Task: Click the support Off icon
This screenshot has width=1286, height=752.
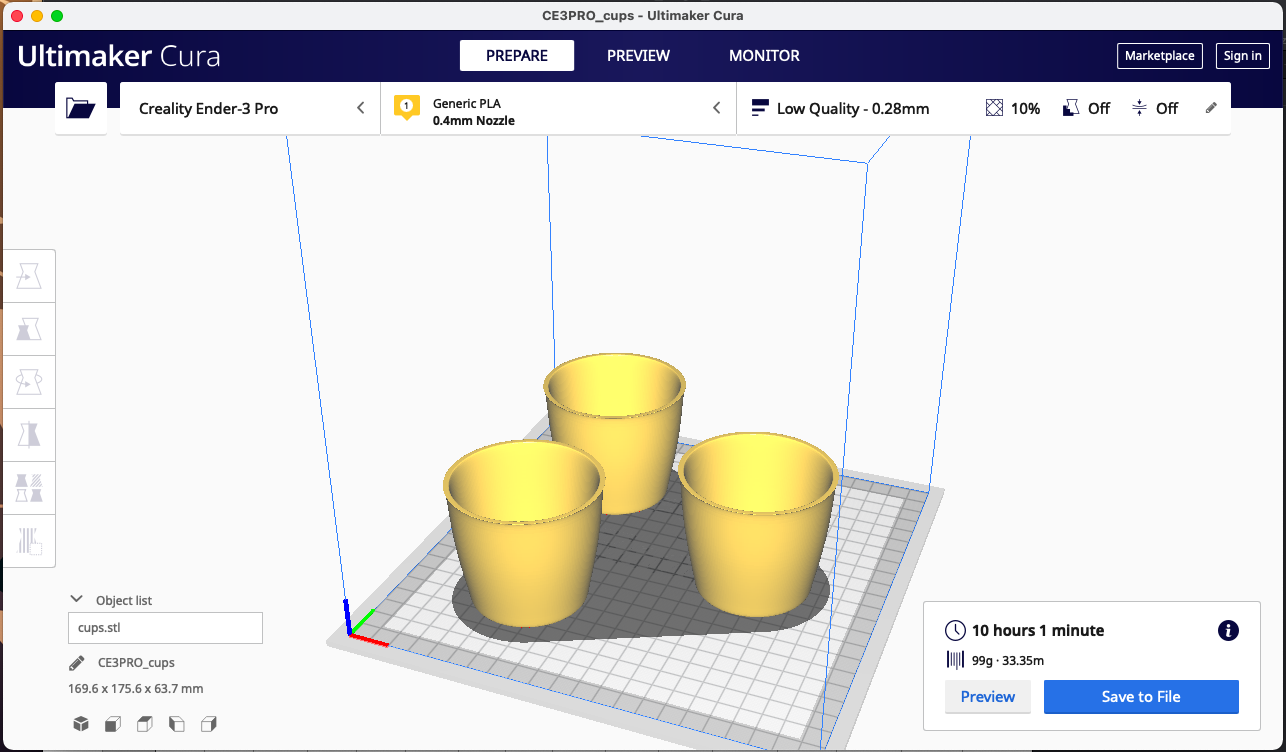Action: point(1071,108)
